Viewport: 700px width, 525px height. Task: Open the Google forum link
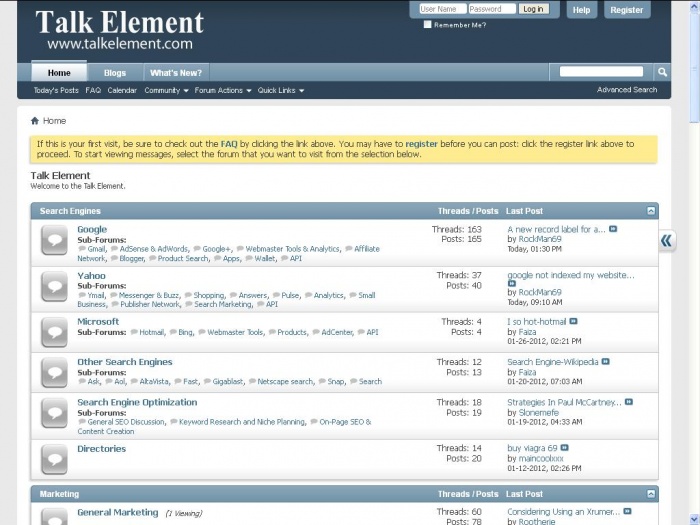(x=92, y=229)
